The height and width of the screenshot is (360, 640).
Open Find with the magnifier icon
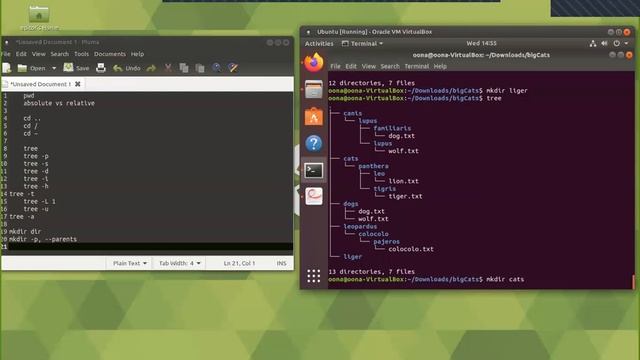pyautogui.click(x=217, y=68)
